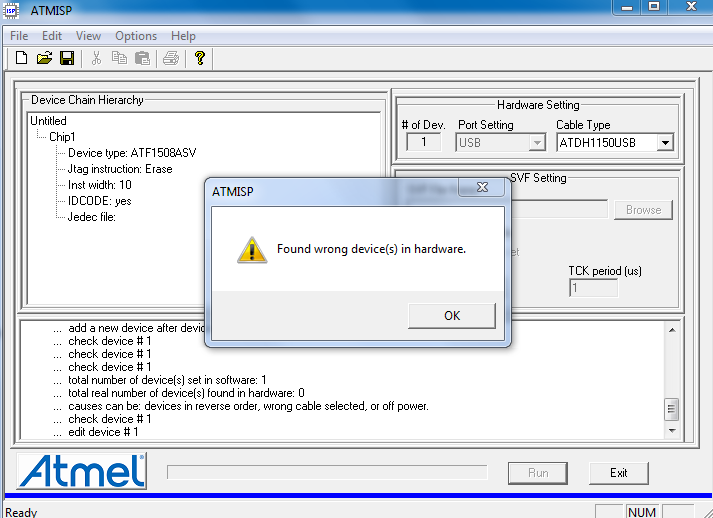
Task: Open the File menu
Action: click(x=19, y=36)
